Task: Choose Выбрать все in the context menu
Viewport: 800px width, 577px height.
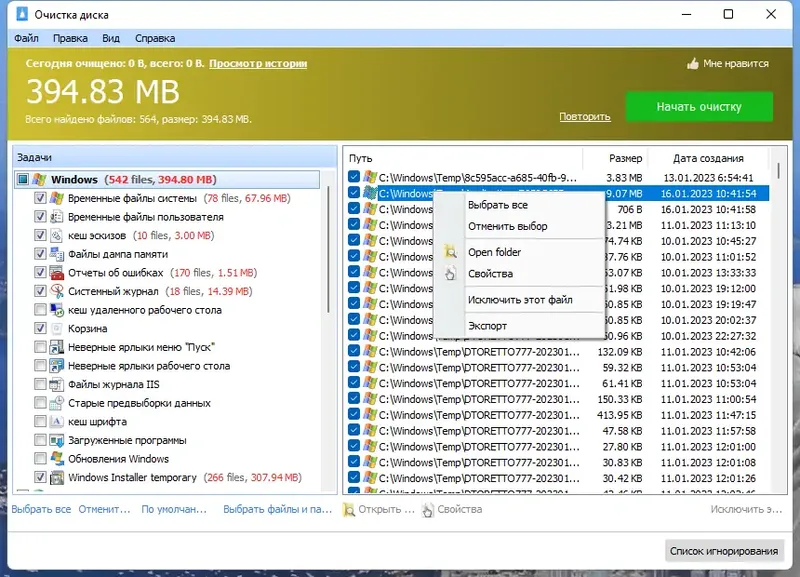Action: point(519,205)
